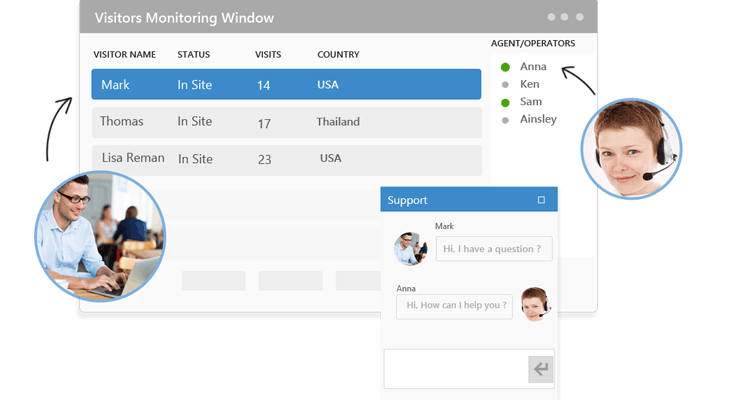Choose agent Anna from operators list
The height and width of the screenshot is (400, 733).
click(533, 67)
